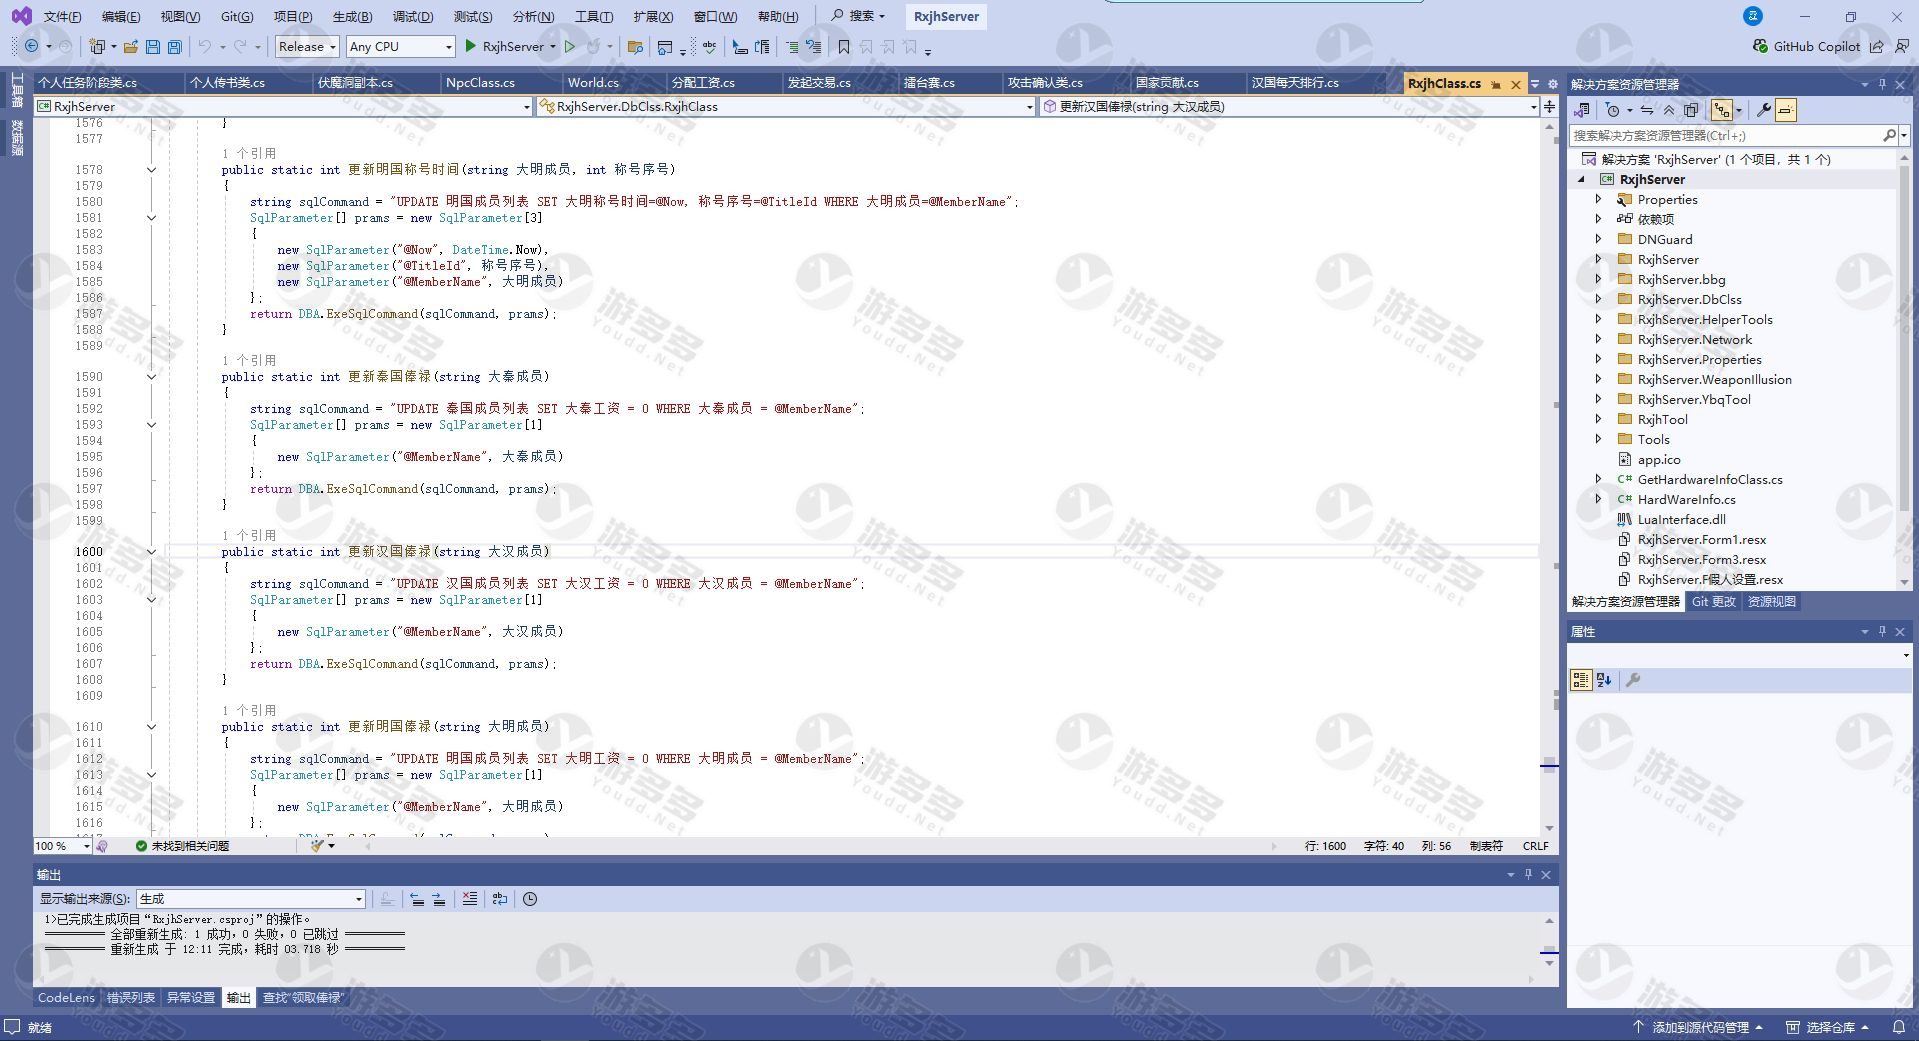Click the share icon next to Copilot
The width and height of the screenshot is (1919, 1041).
tap(1877, 46)
